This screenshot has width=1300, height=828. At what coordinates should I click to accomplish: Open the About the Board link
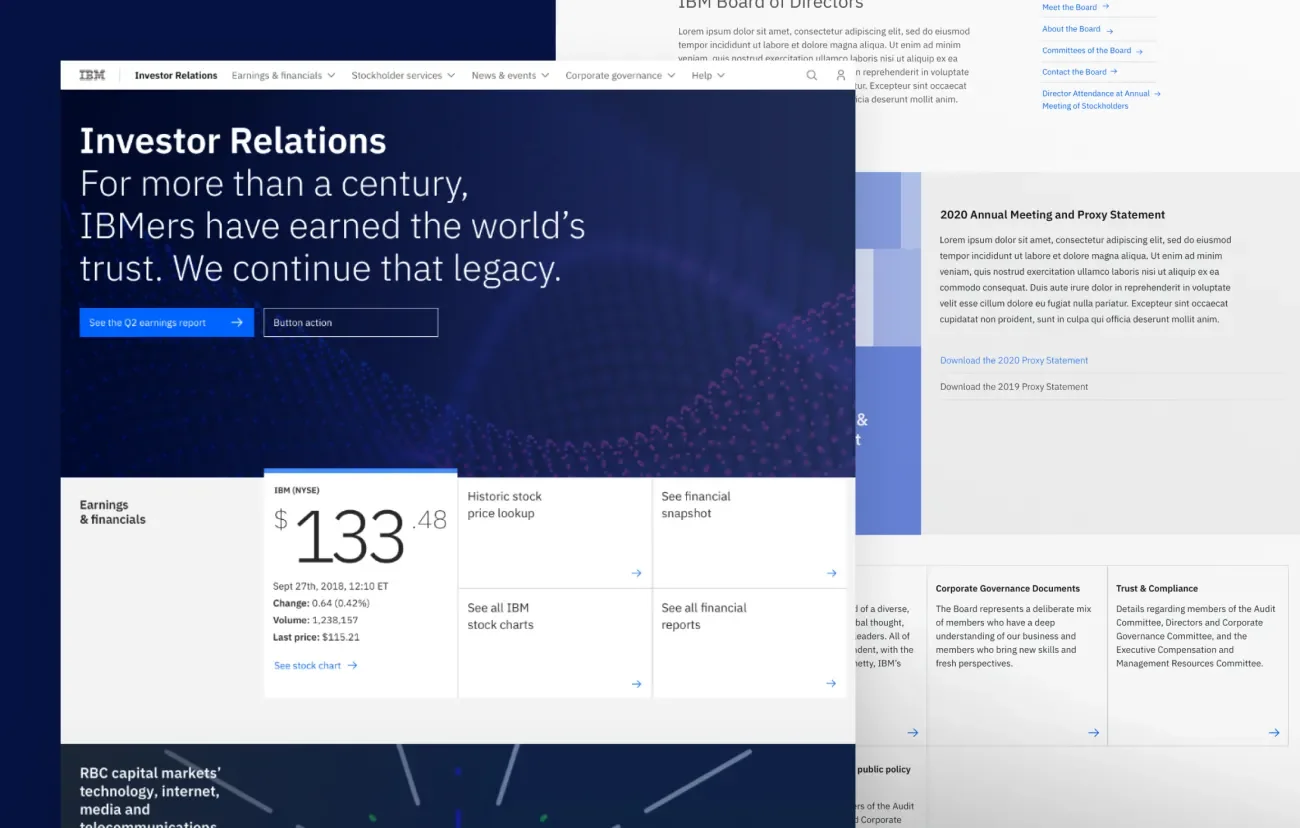tap(1071, 29)
